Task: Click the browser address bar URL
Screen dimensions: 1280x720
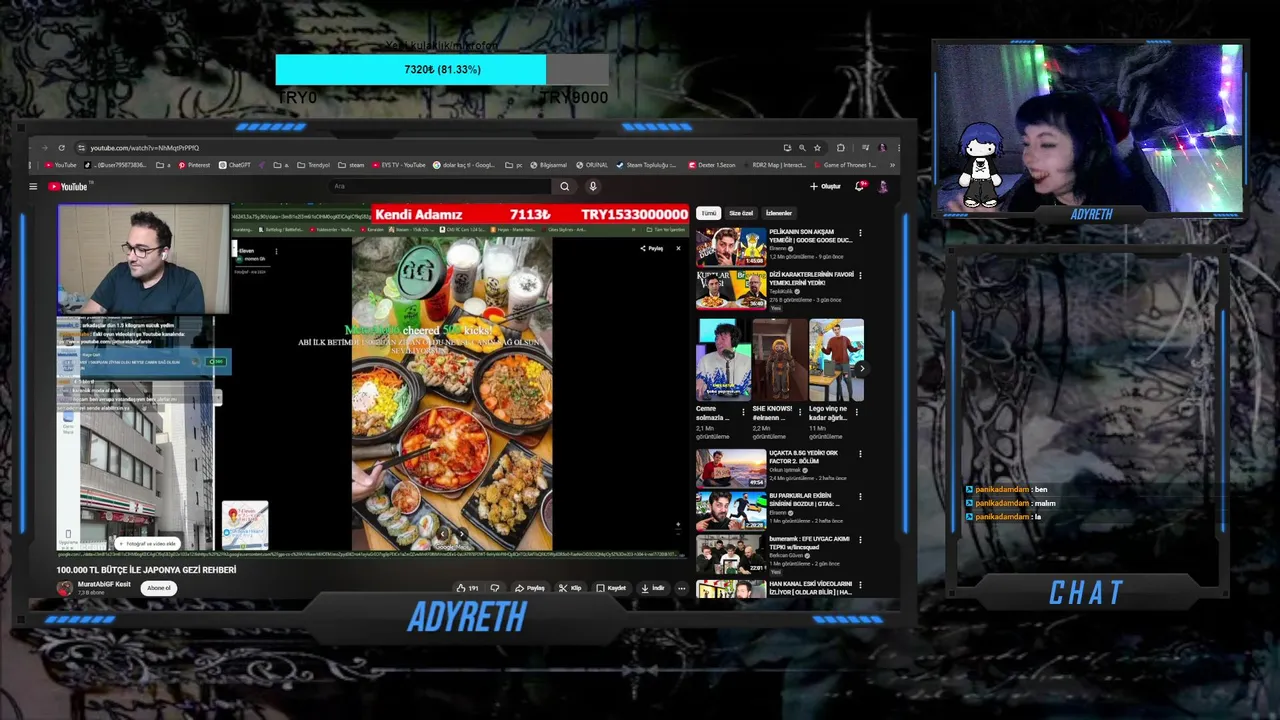Action: (144, 148)
